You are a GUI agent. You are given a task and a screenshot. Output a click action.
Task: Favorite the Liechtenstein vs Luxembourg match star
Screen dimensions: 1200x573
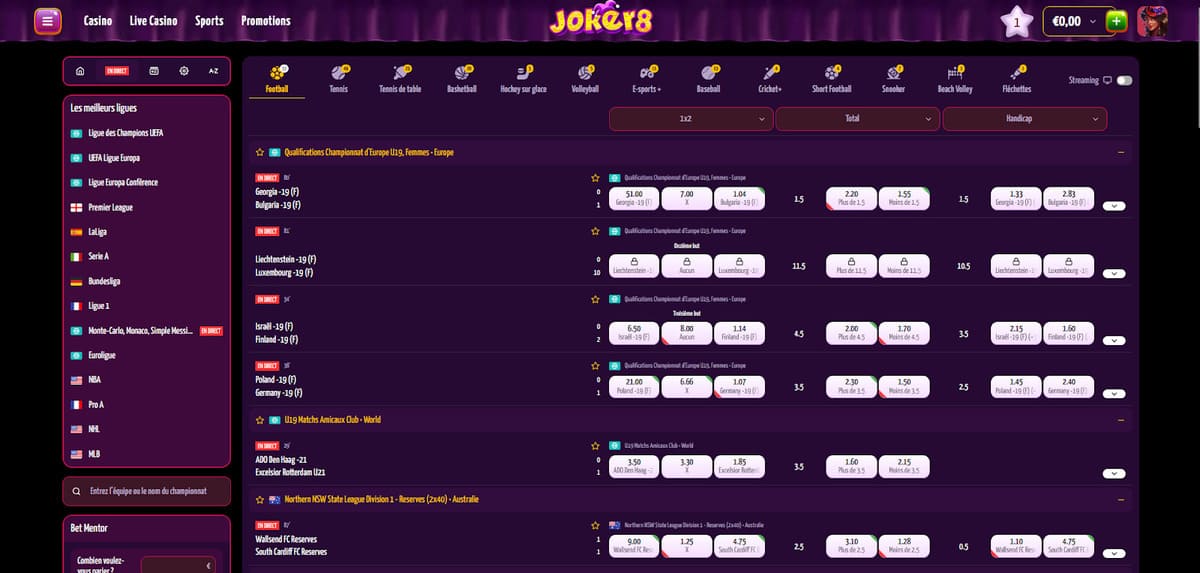[x=596, y=230]
